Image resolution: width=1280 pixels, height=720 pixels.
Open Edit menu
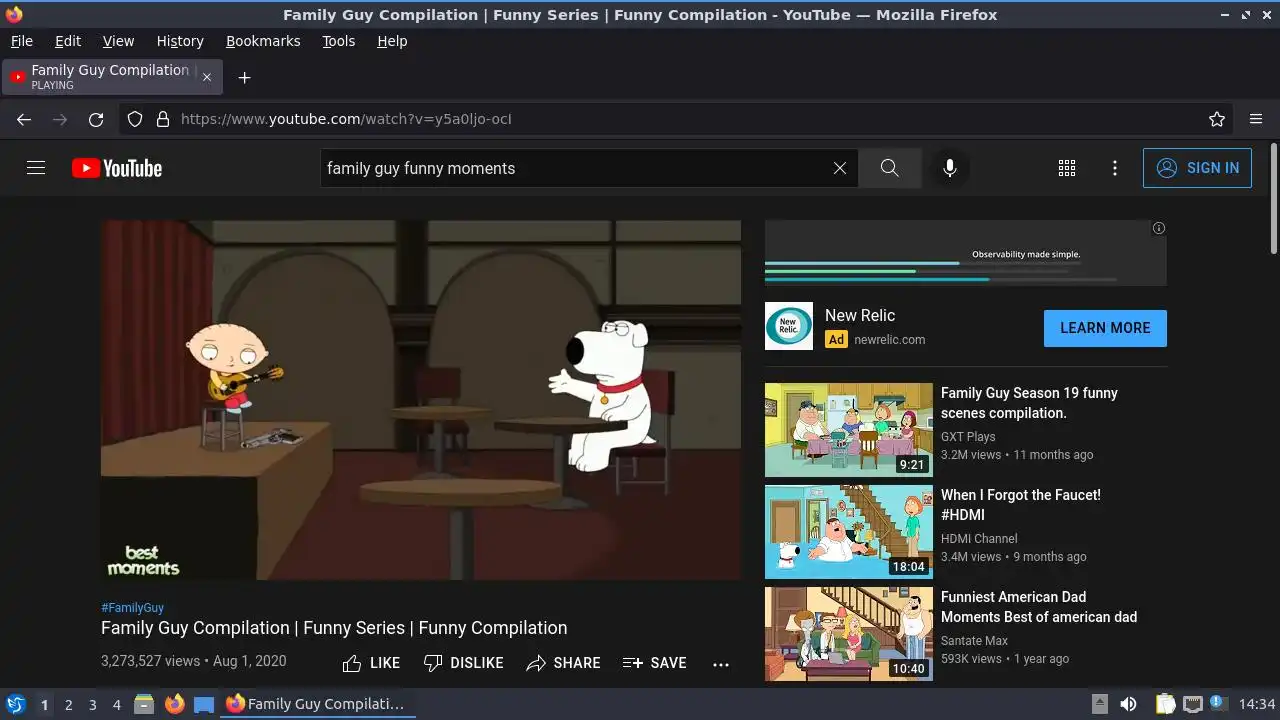(x=68, y=41)
